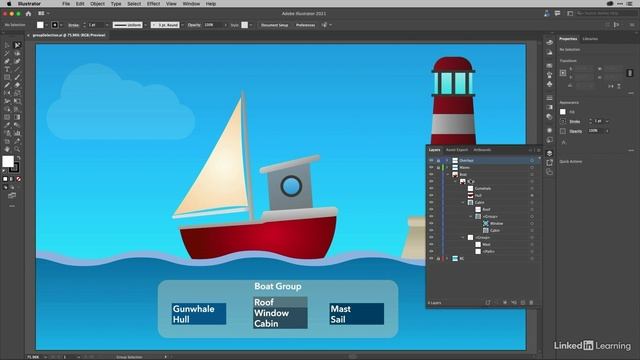The height and width of the screenshot is (360, 640).
Task: Open the Effect menu
Action: [153, 4]
